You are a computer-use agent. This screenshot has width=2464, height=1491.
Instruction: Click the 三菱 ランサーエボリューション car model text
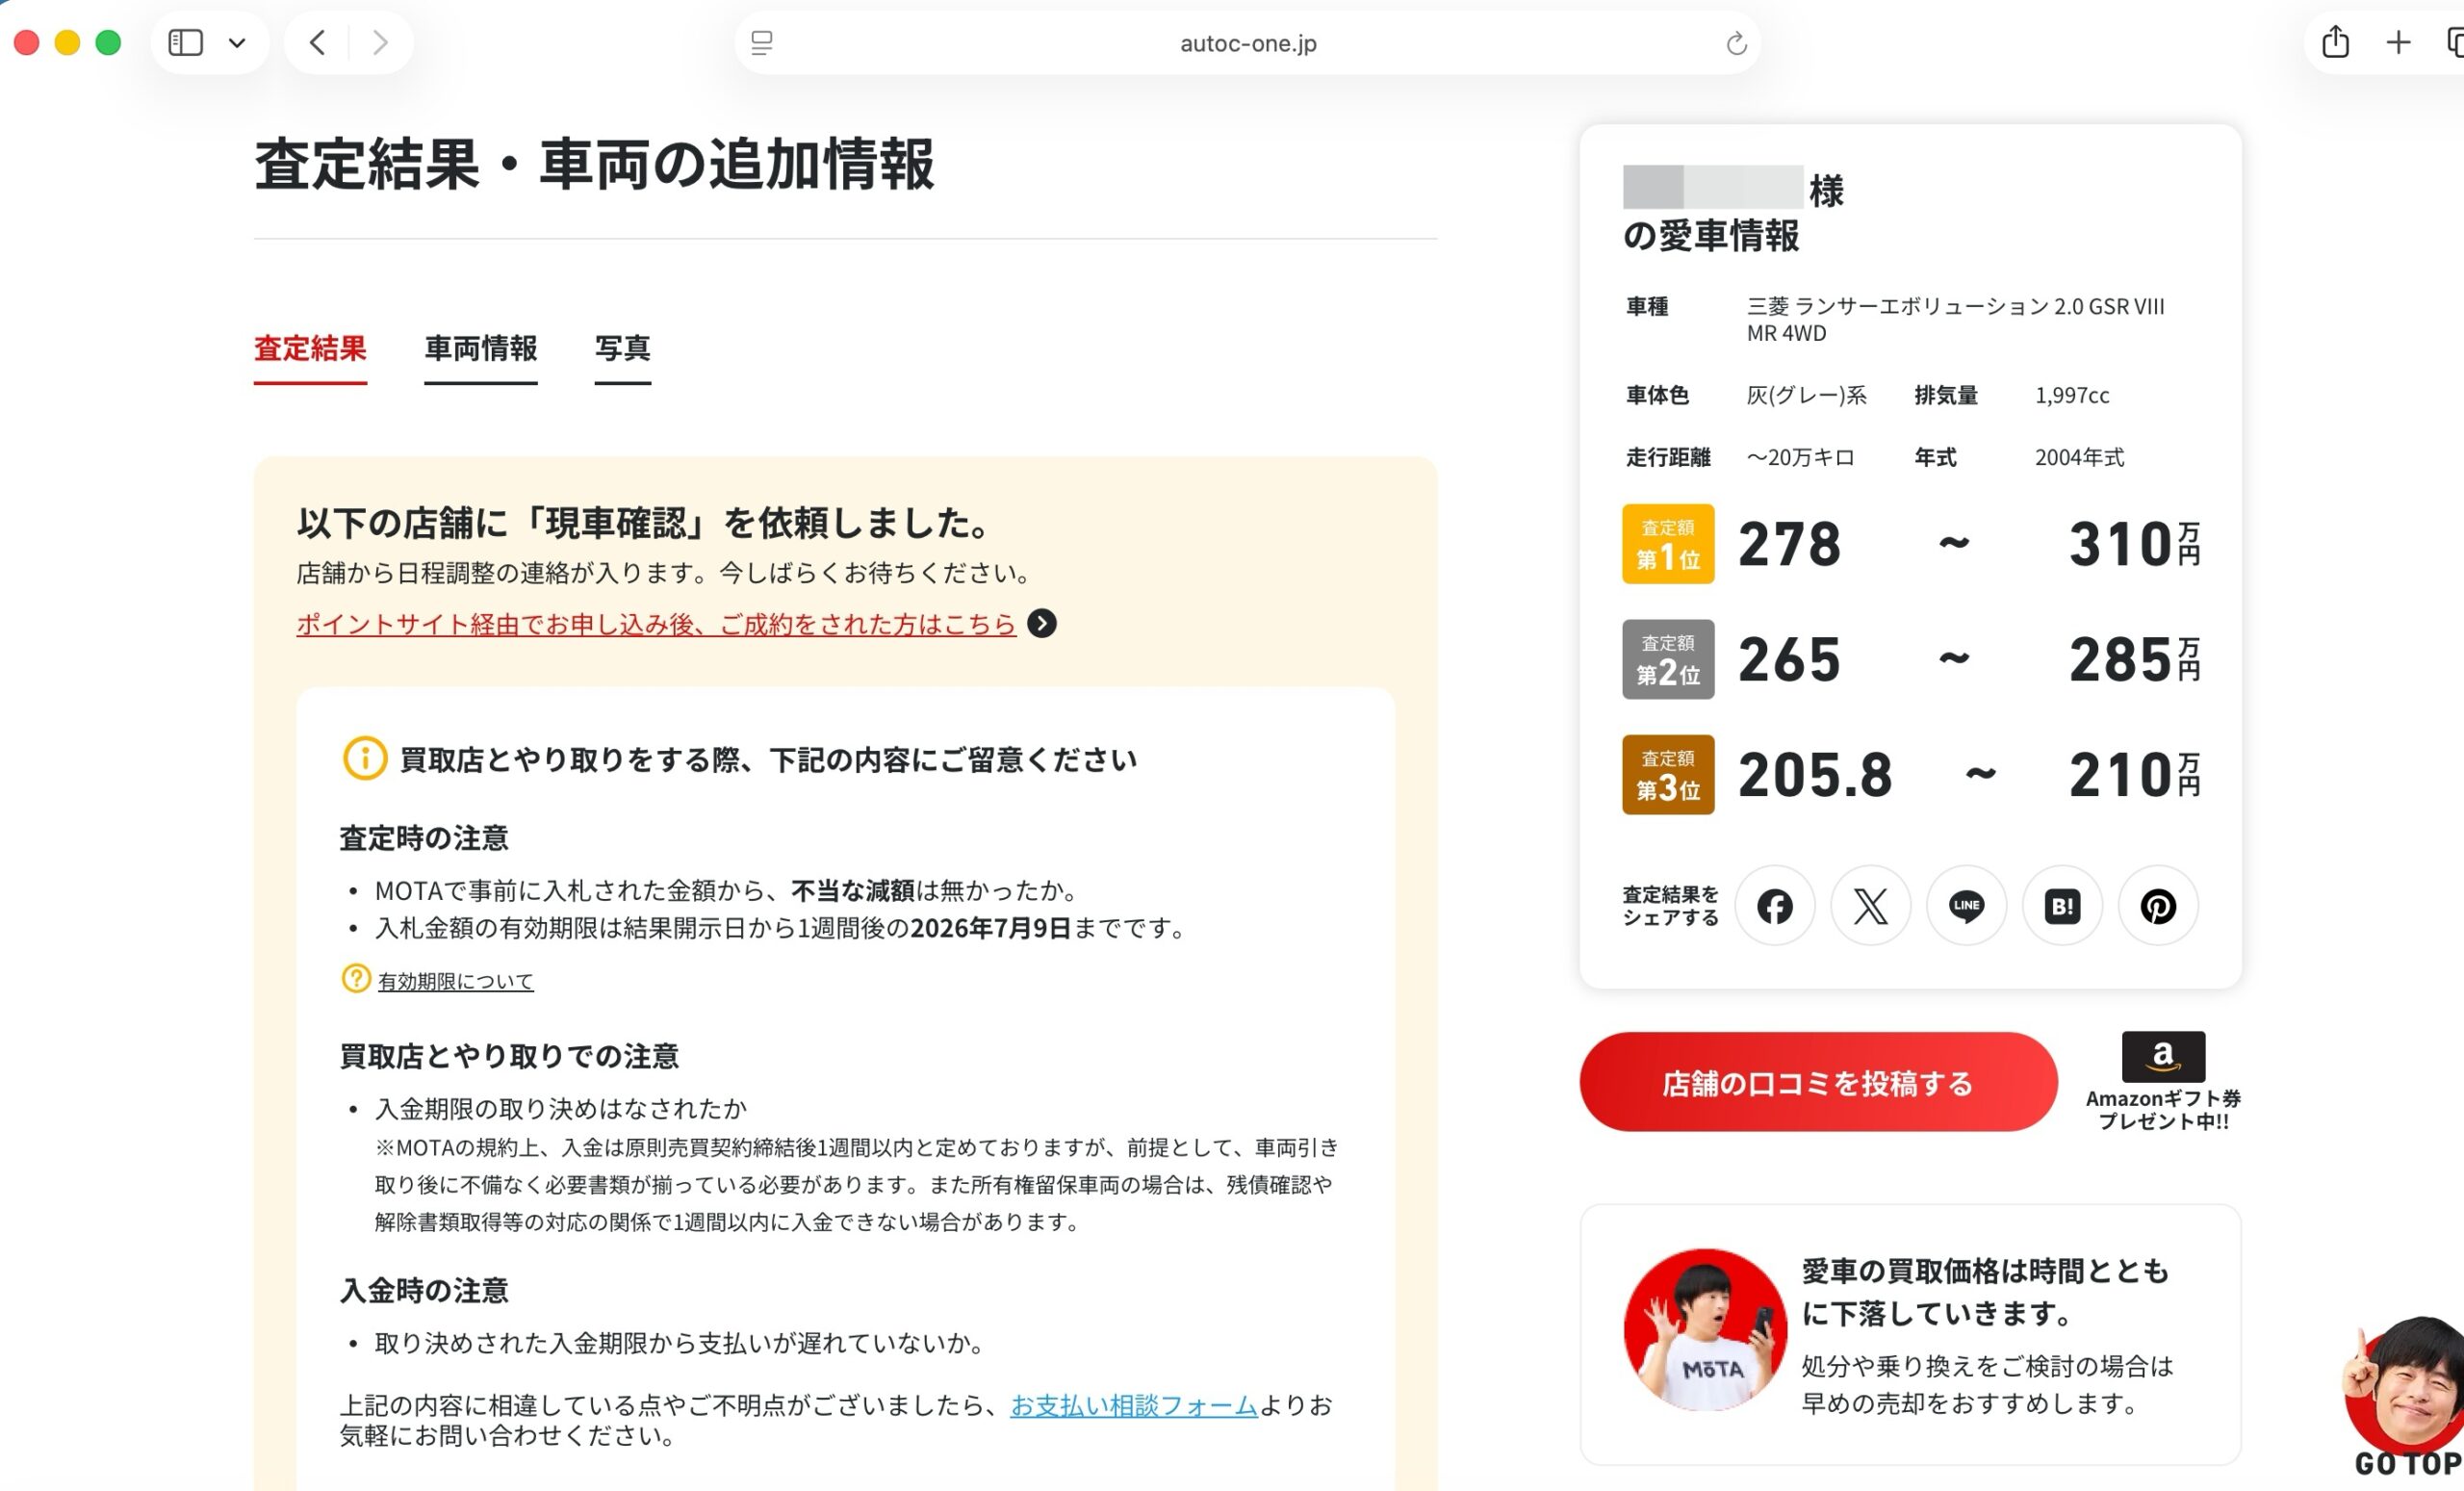(x=1955, y=320)
